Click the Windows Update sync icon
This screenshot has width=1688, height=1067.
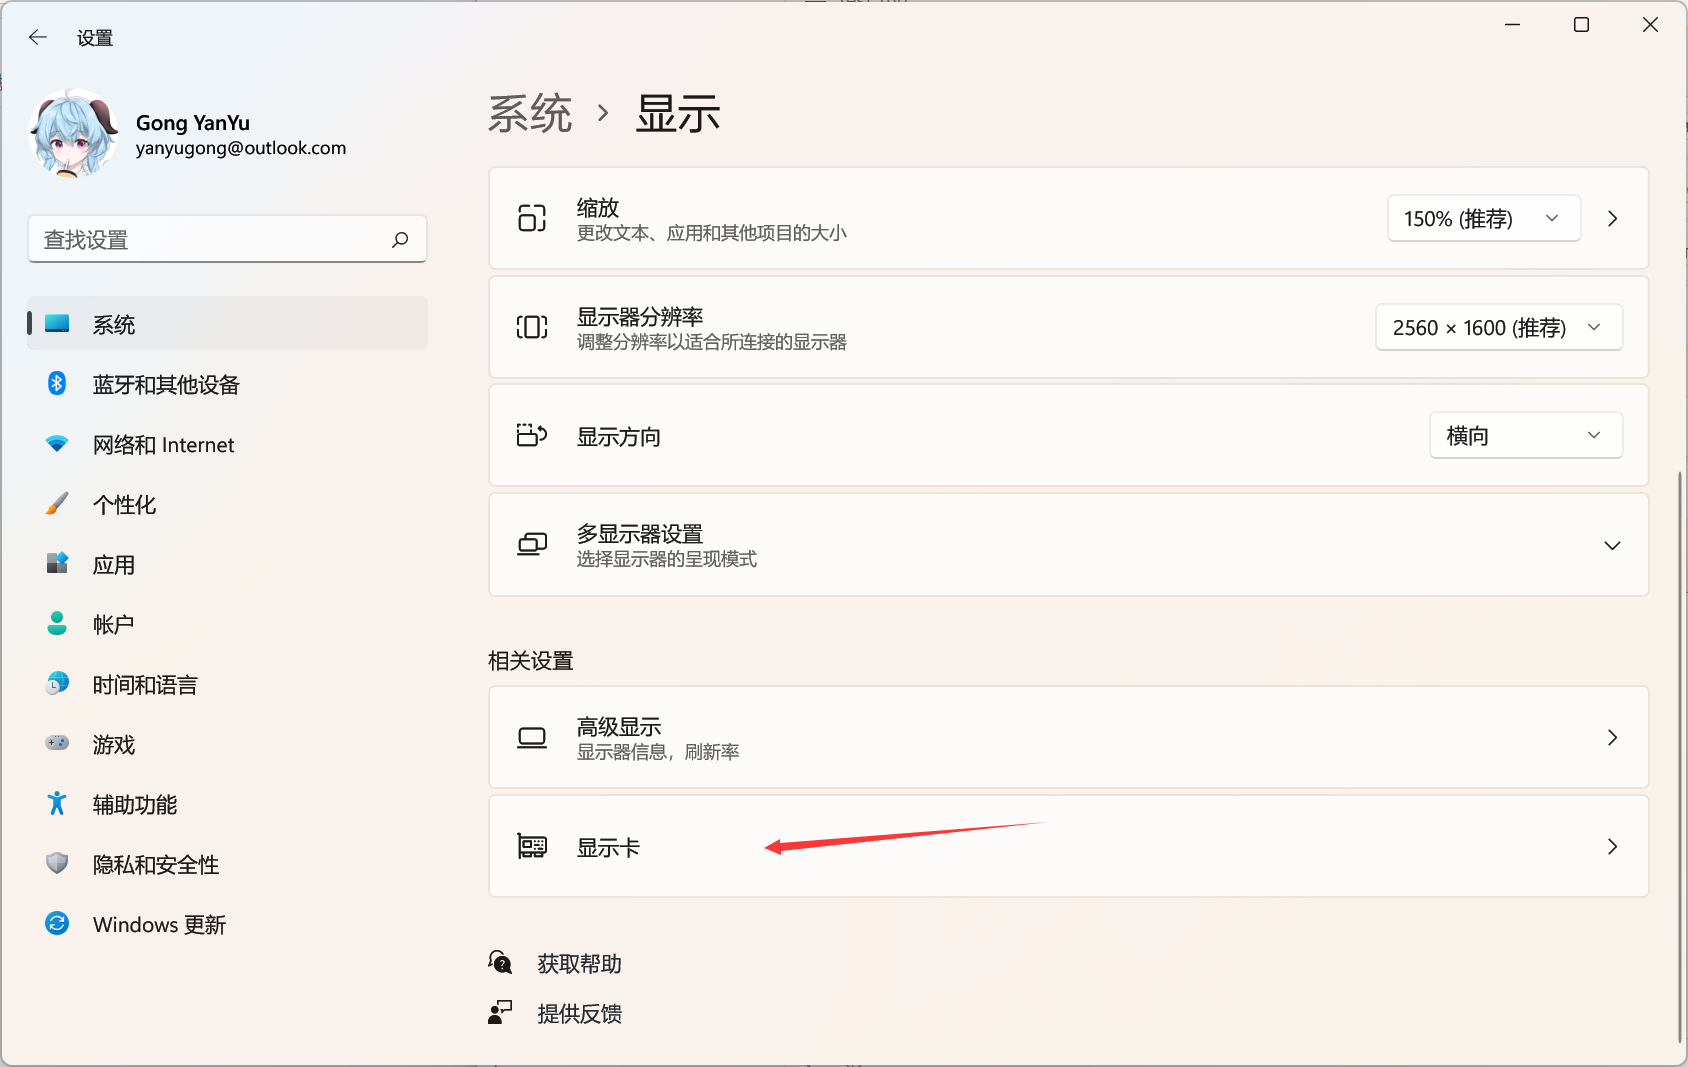[x=57, y=923]
